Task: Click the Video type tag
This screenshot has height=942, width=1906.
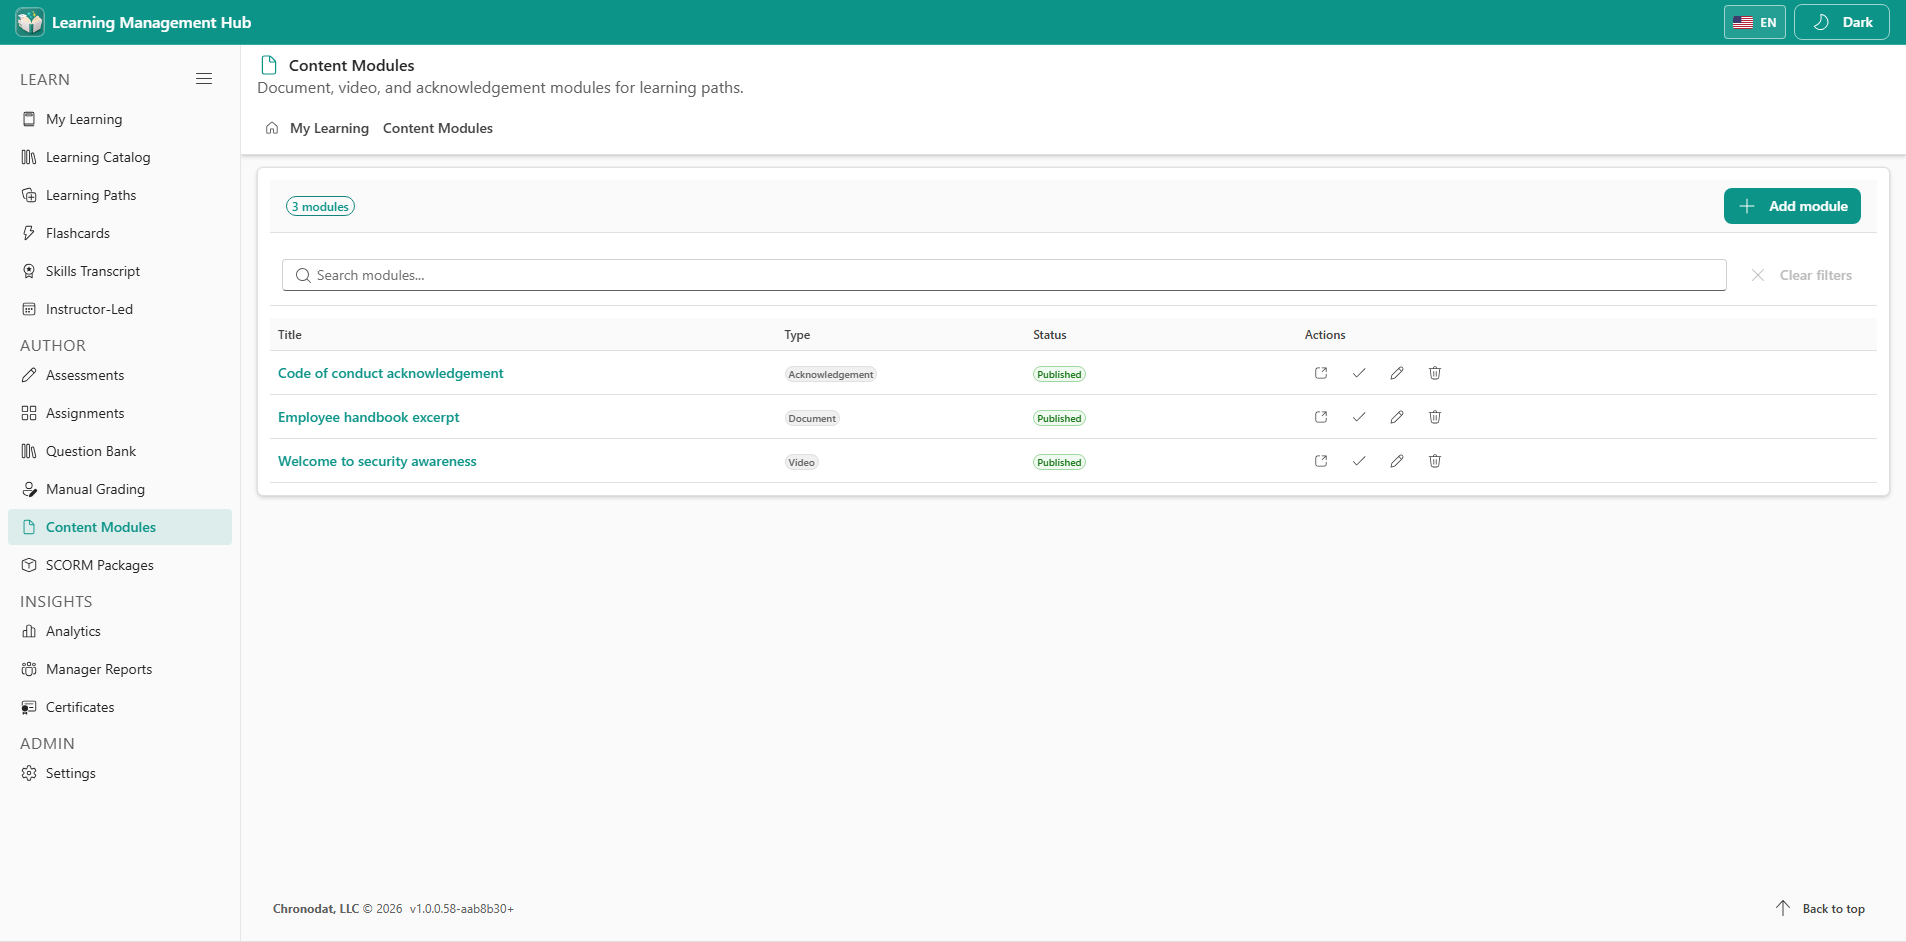Action: coord(802,463)
